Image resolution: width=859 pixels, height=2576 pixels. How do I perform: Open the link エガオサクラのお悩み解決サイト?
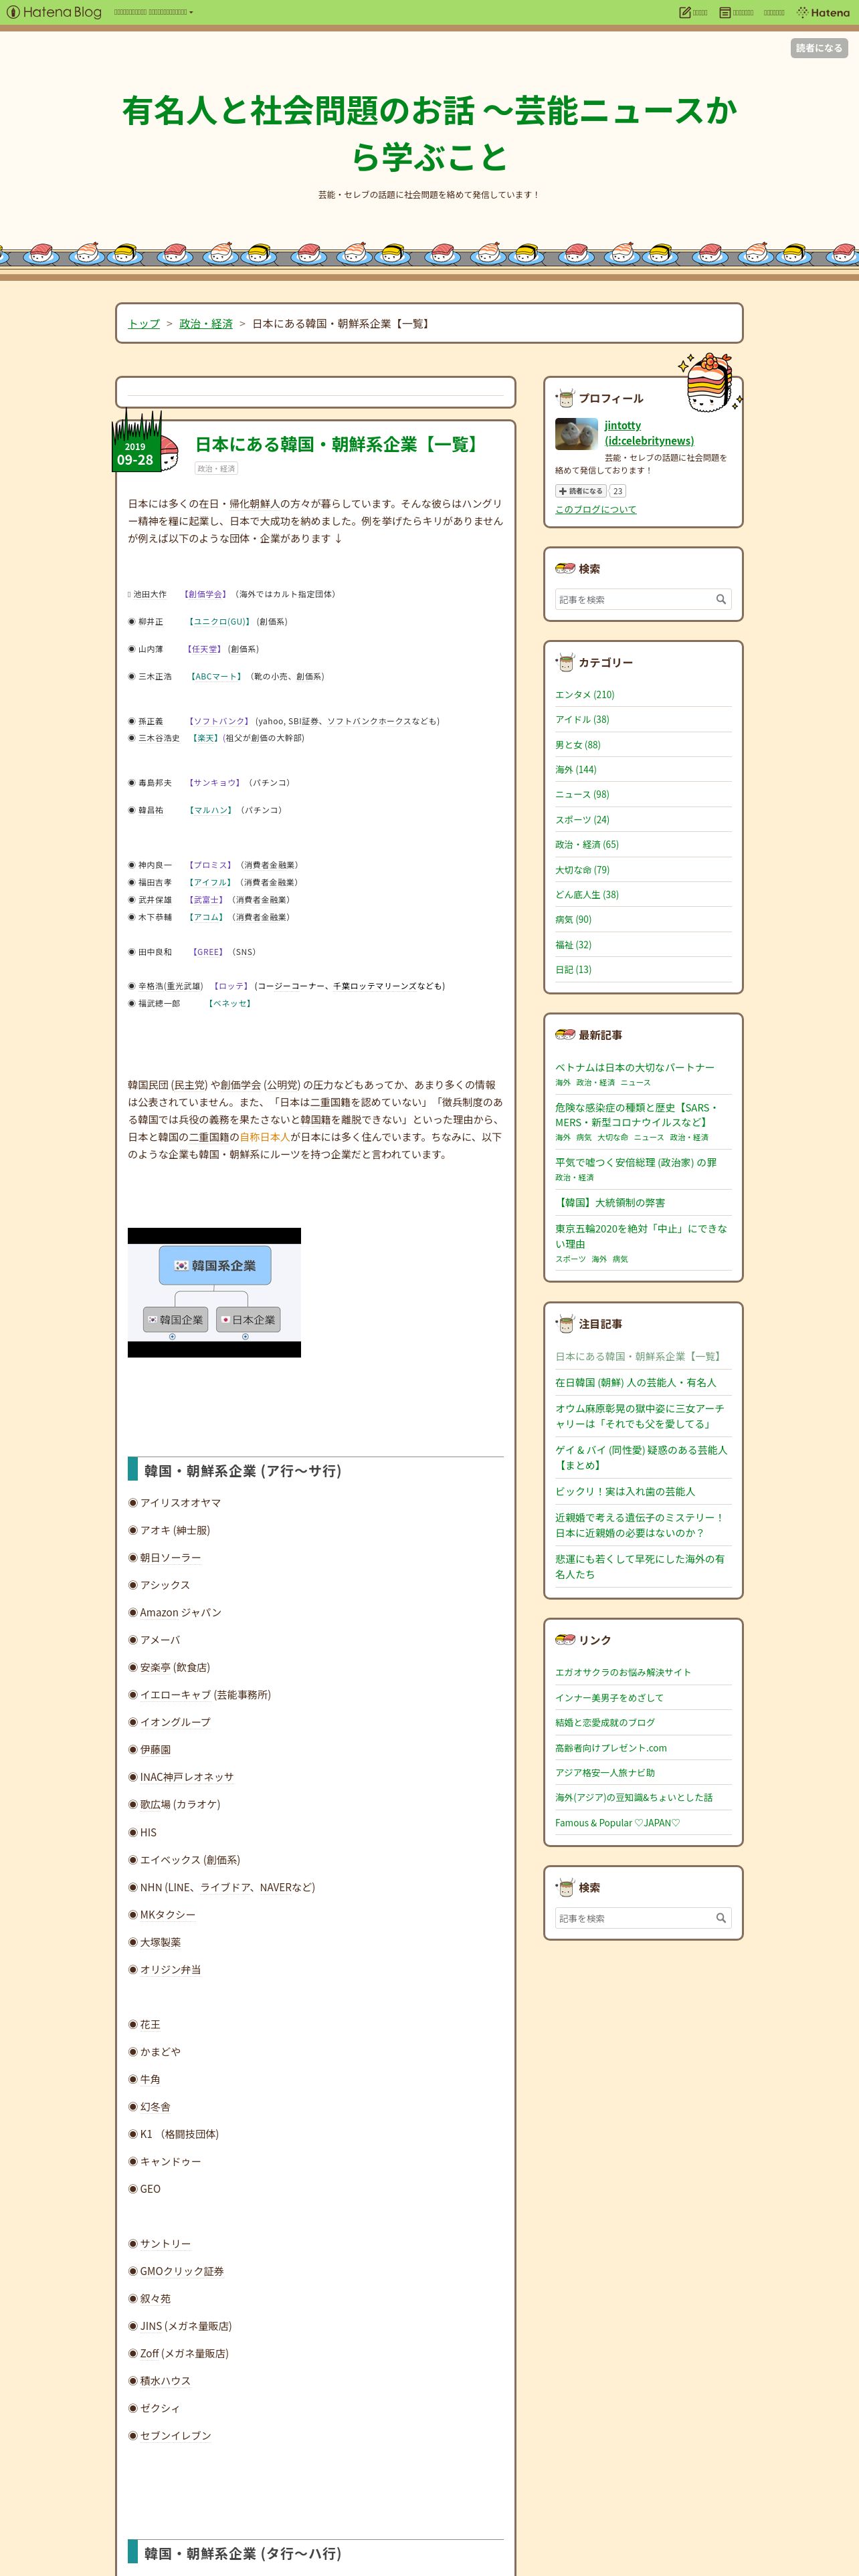tap(623, 1672)
